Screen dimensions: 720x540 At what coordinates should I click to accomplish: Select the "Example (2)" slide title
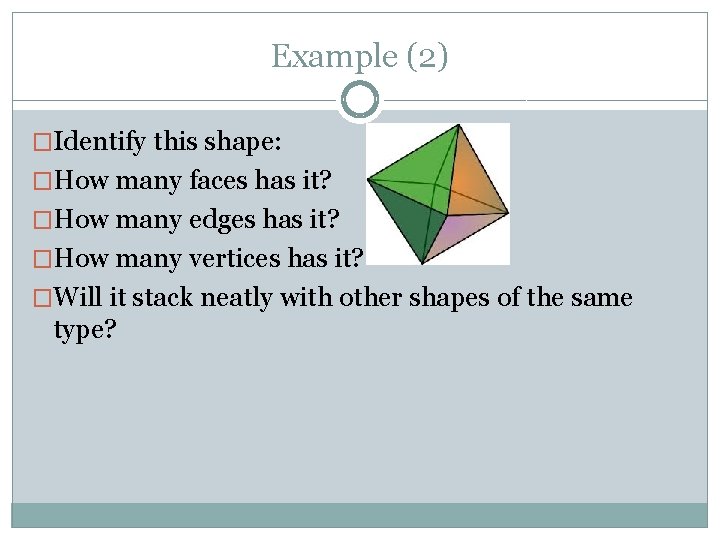pos(360,56)
